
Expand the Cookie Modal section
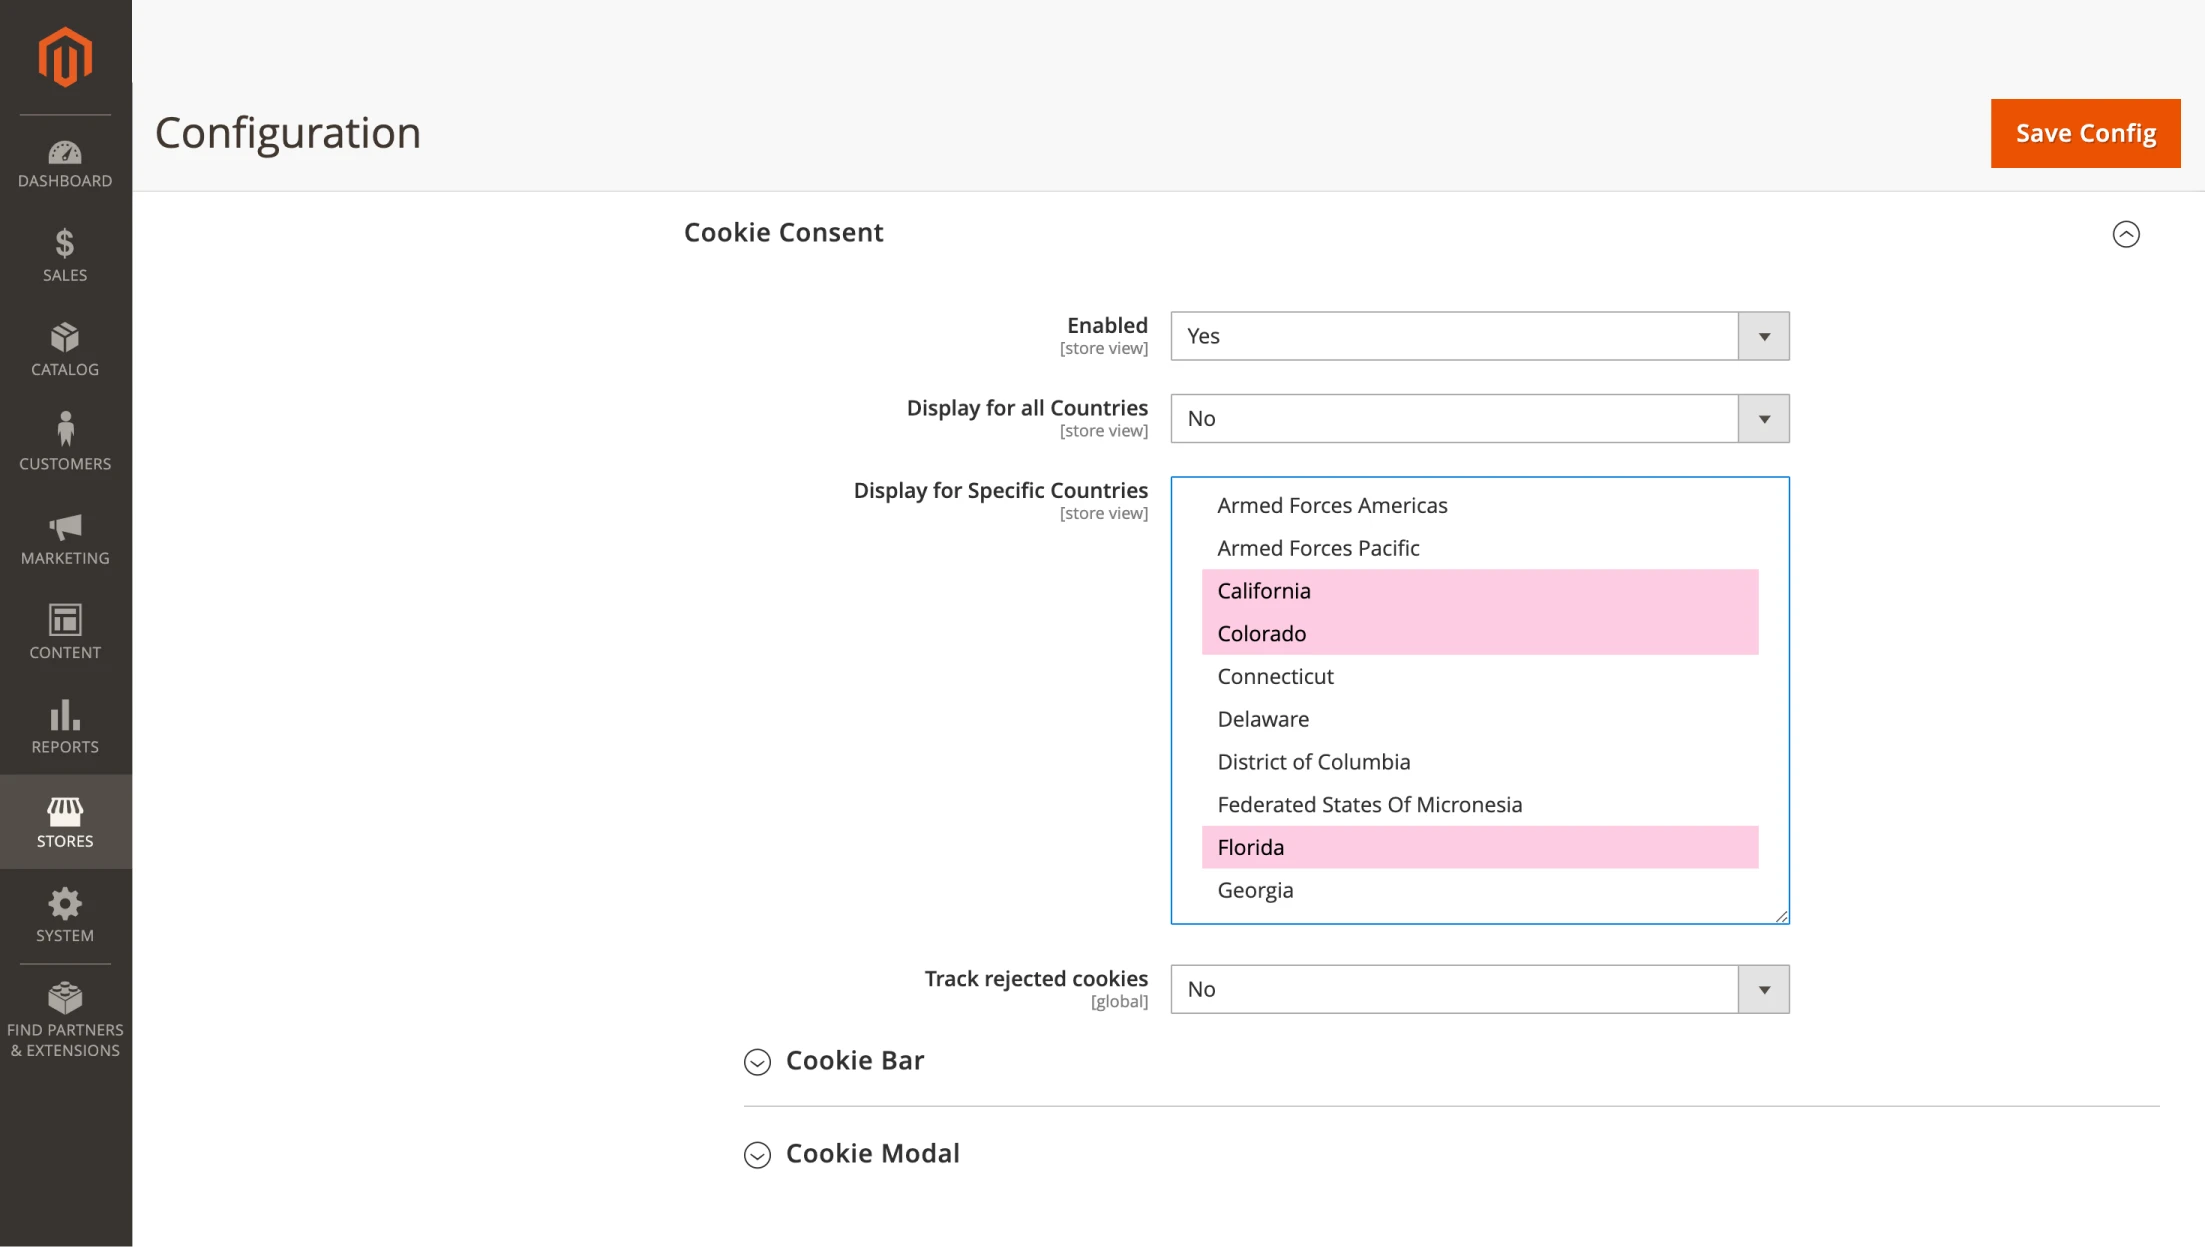tap(756, 1155)
